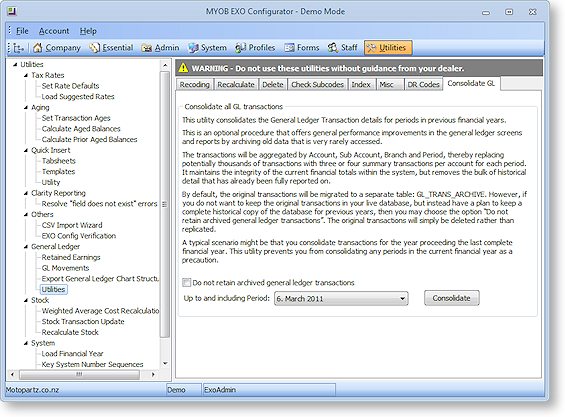The height and width of the screenshot is (417, 565).
Task: Select the Consolidate GL tab
Action: (x=471, y=83)
